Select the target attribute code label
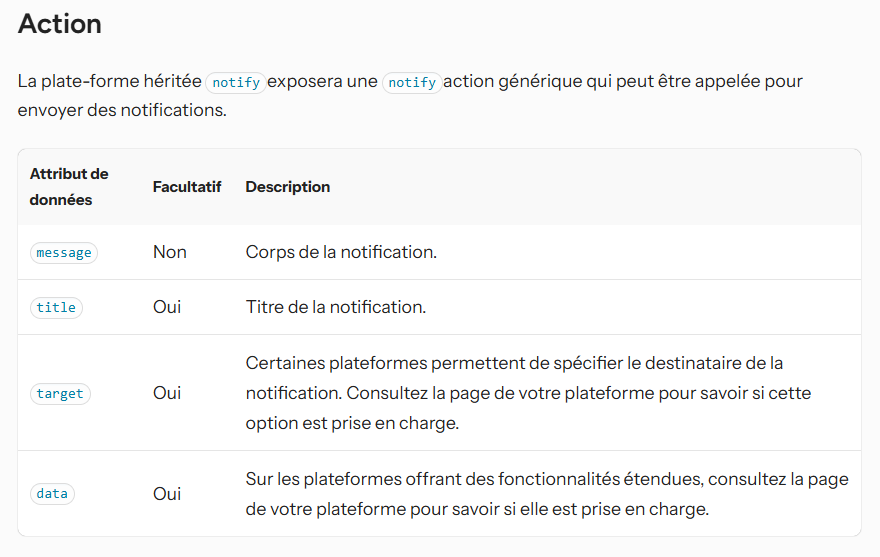The height and width of the screenshot is (557, 880). click(x=60, y=394)
